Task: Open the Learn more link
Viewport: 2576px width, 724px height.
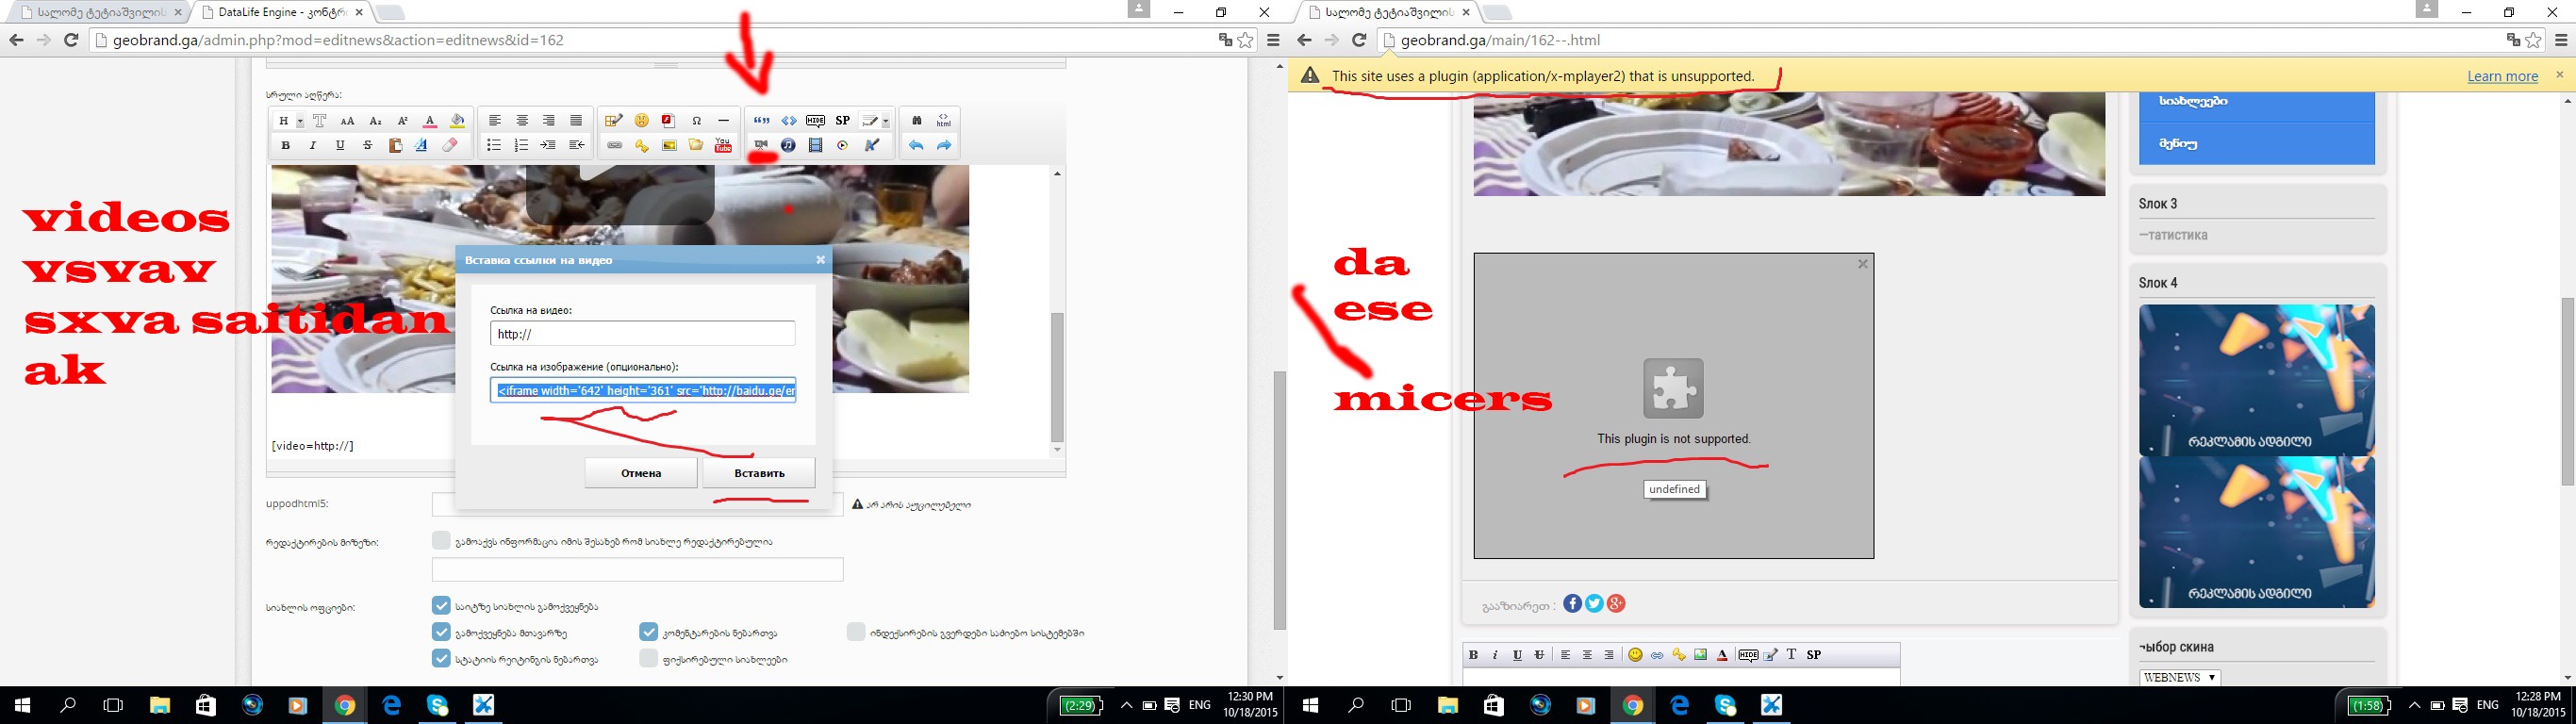Action: coord(2503,76)
